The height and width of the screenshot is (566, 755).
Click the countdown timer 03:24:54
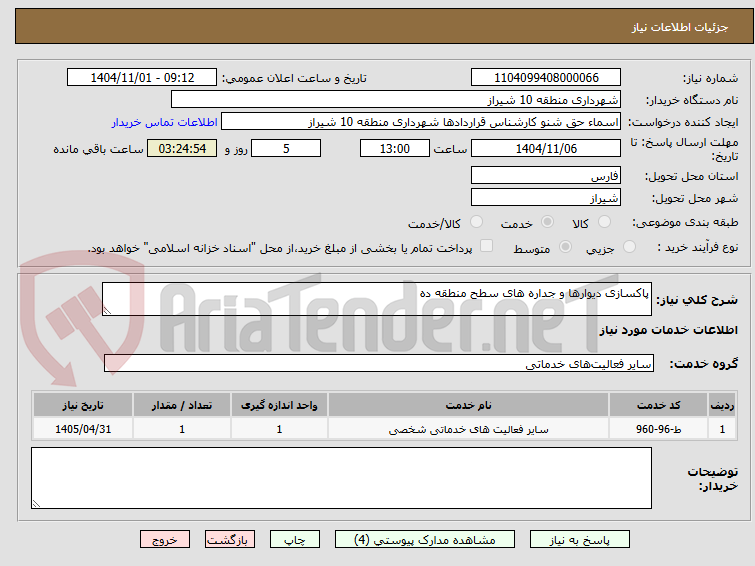(182, 148)
